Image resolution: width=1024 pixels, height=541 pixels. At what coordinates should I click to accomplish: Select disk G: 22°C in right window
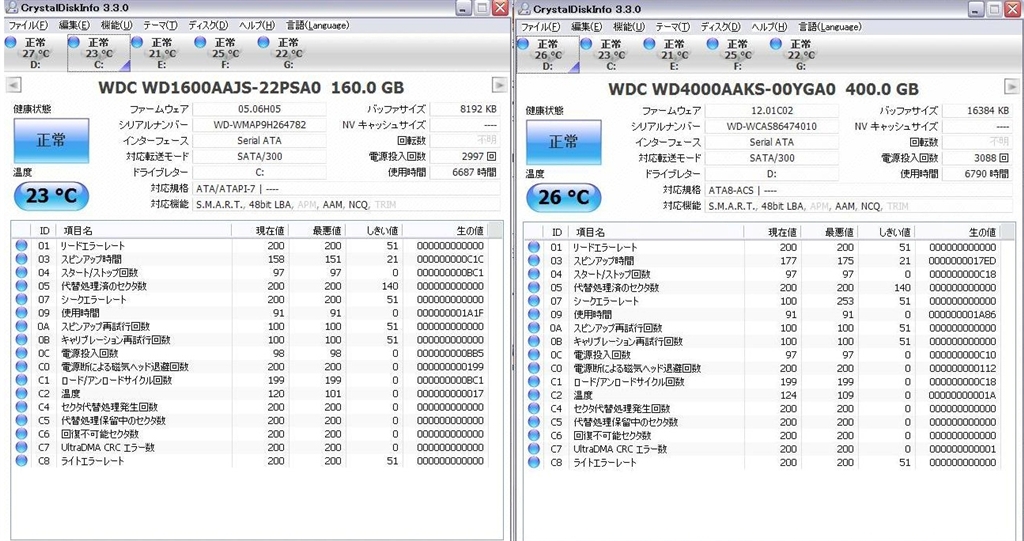click(801, 54)
